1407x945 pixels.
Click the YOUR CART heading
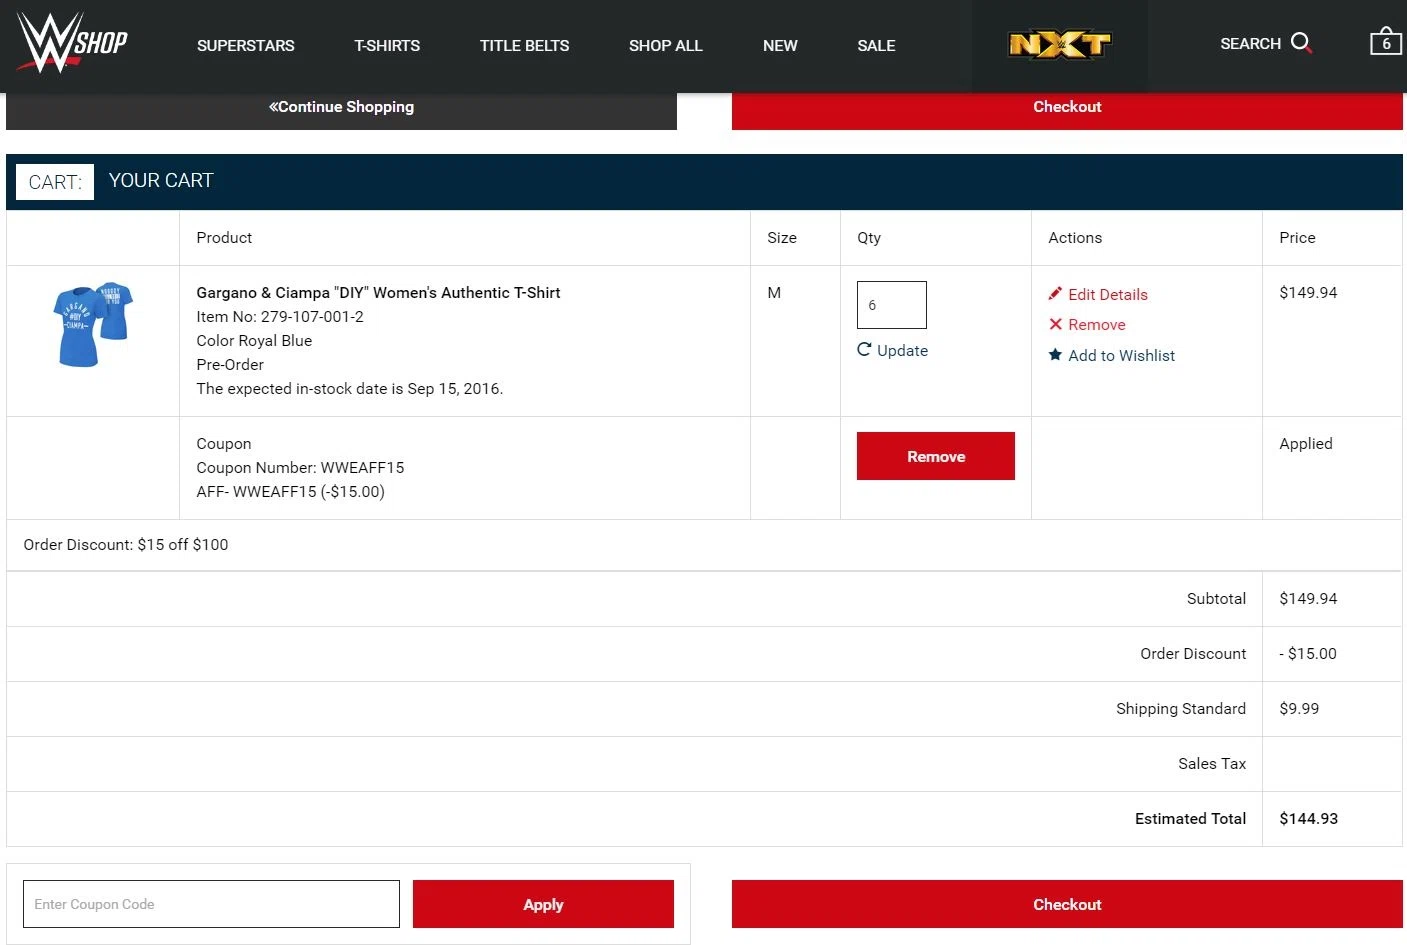[161, 180]
